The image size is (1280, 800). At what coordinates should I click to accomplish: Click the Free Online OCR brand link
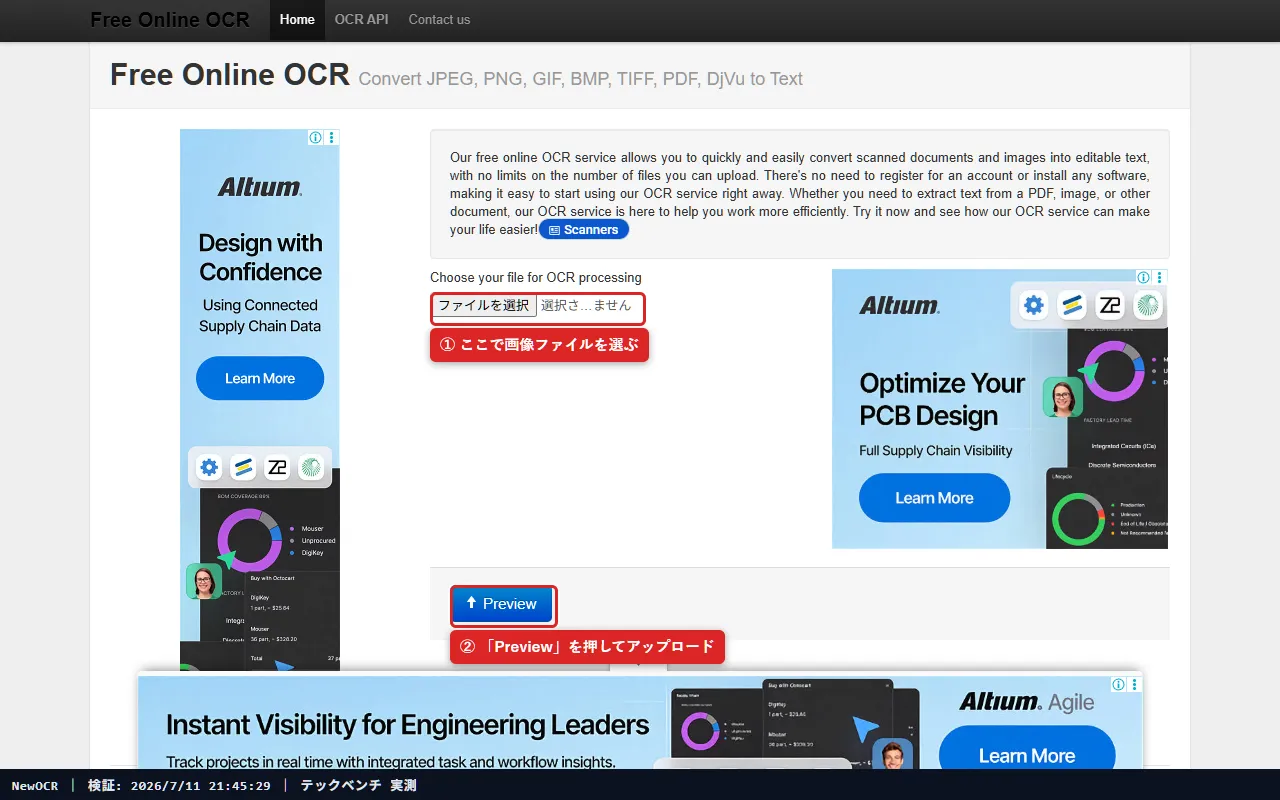(x=170, y=20)
